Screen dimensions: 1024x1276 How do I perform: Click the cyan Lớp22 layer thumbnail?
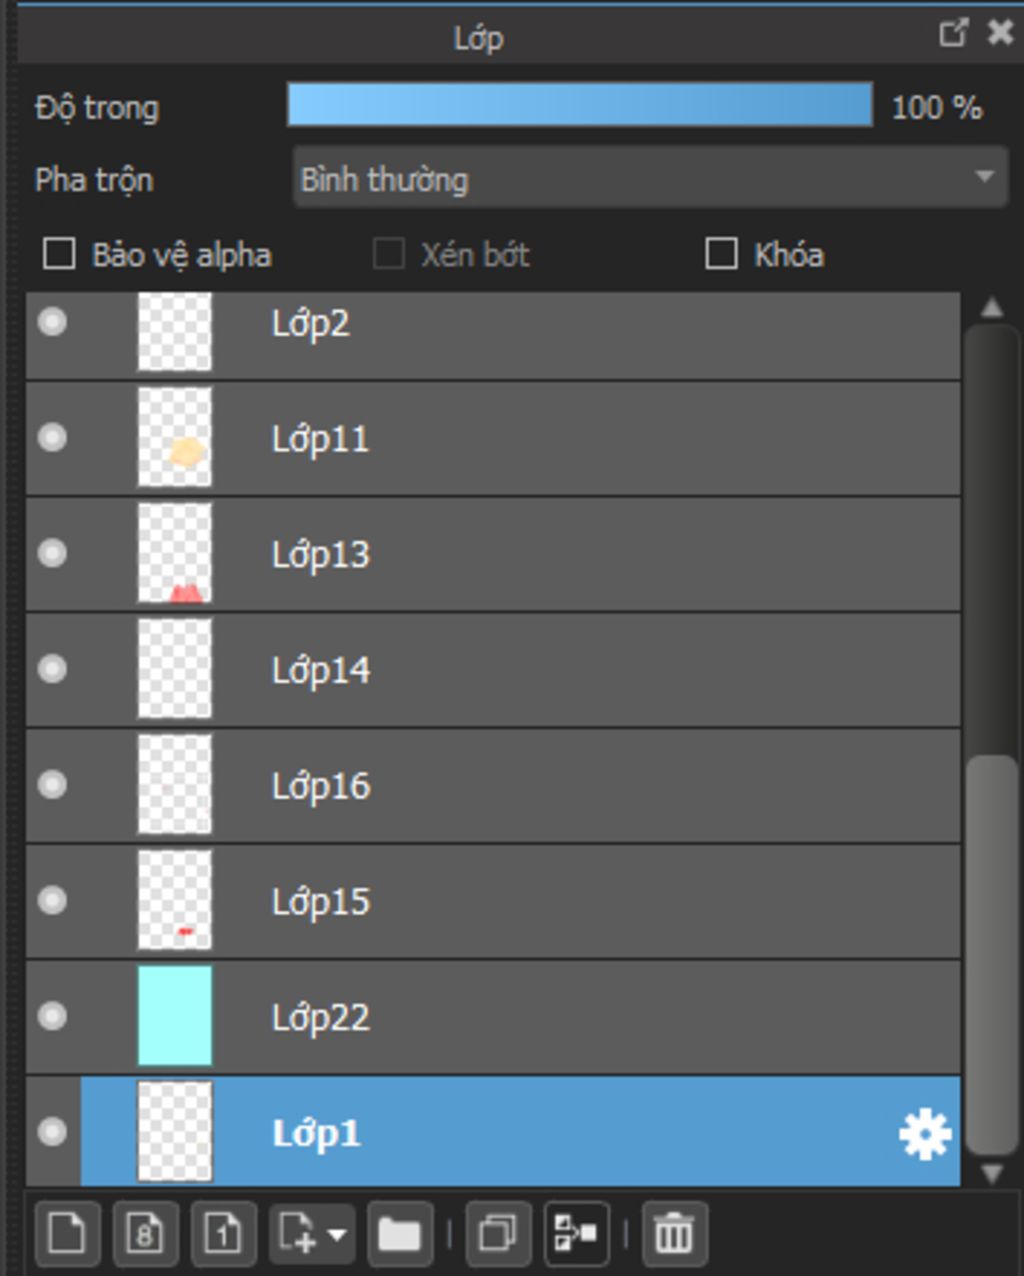click(x=175, y=1015)
